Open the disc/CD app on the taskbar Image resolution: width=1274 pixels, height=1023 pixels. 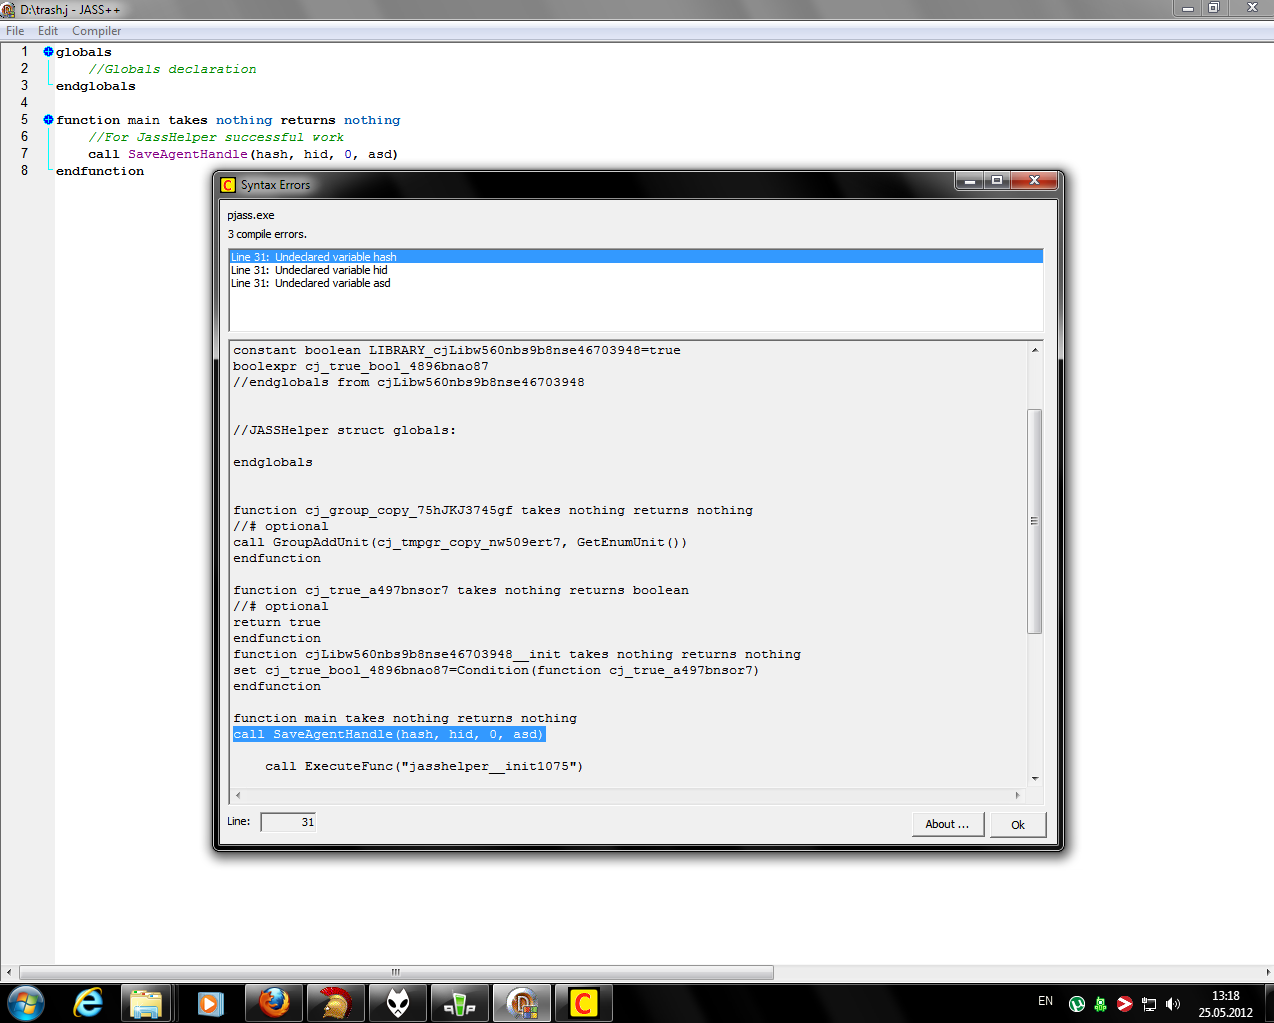[521, 1003]
